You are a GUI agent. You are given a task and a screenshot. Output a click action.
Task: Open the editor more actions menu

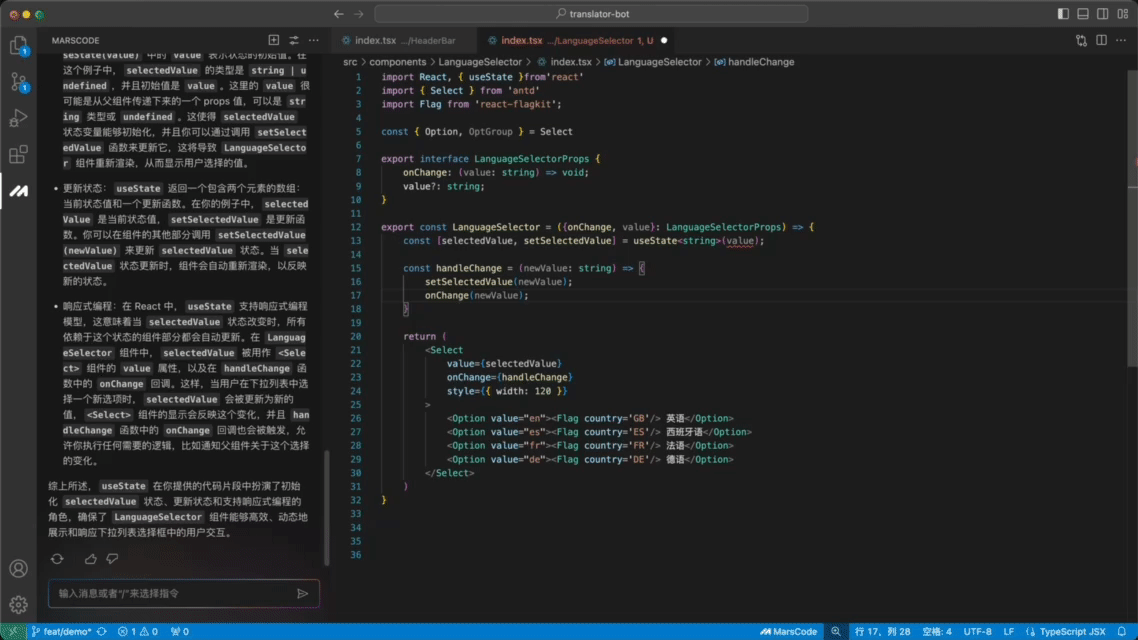coord(1122,41)
